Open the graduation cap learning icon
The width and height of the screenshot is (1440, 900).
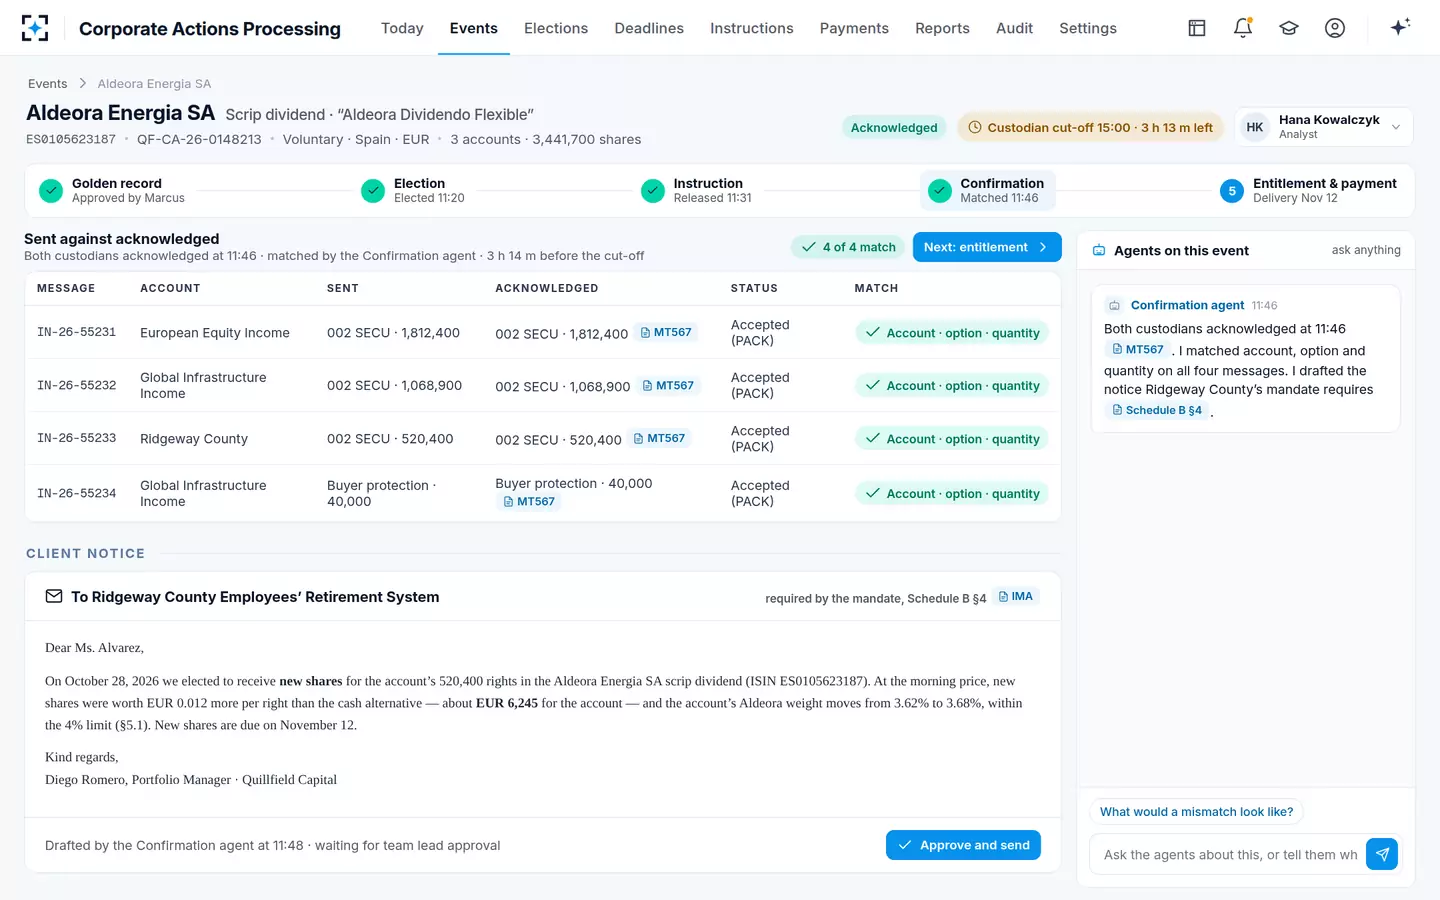coord(1289,28)
